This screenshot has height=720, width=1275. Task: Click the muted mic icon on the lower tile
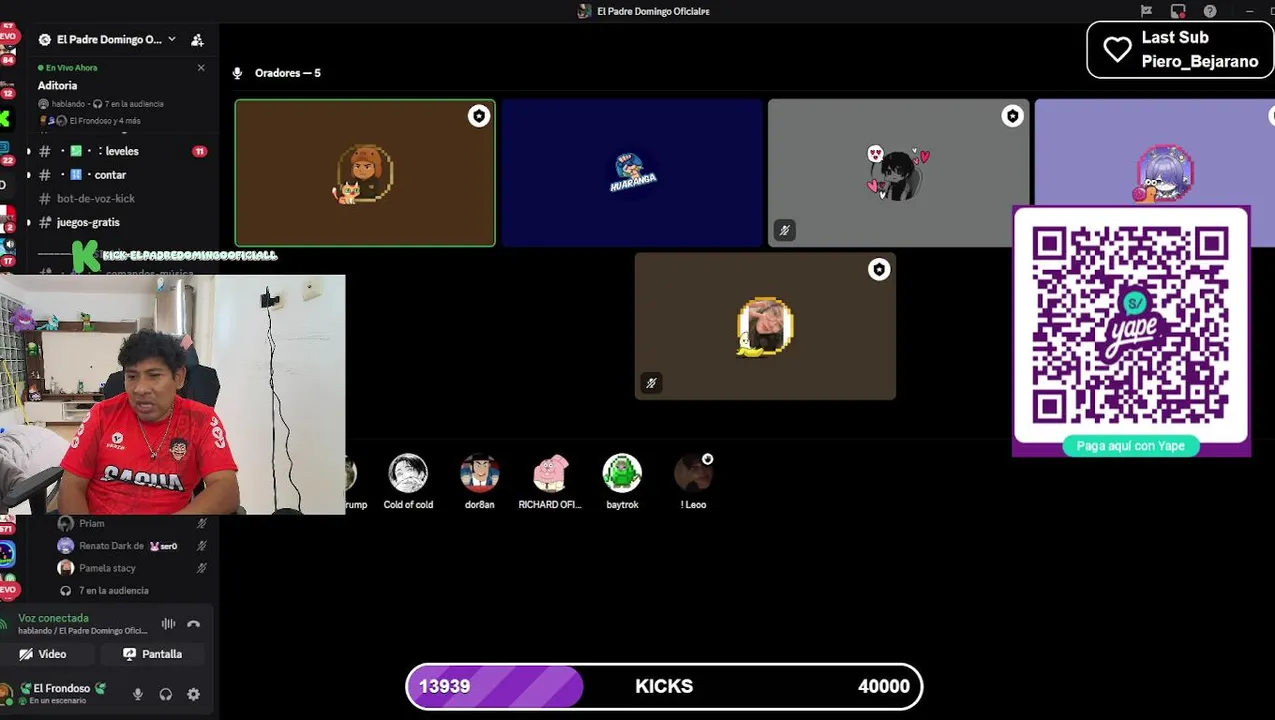pyautogui.click(x=652, y=383)
